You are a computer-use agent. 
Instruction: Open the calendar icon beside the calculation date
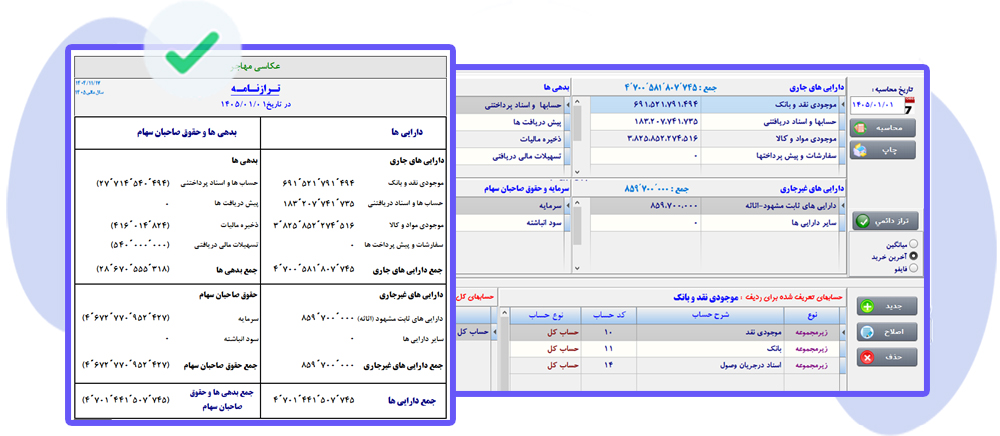[910, 105]
